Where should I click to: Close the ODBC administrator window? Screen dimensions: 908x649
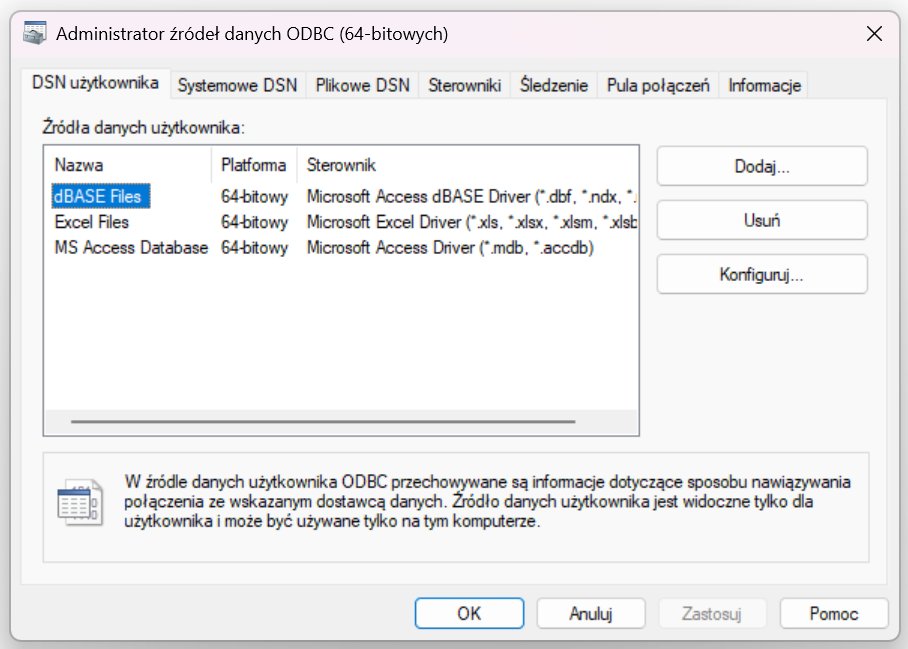(x=874, y=34)
